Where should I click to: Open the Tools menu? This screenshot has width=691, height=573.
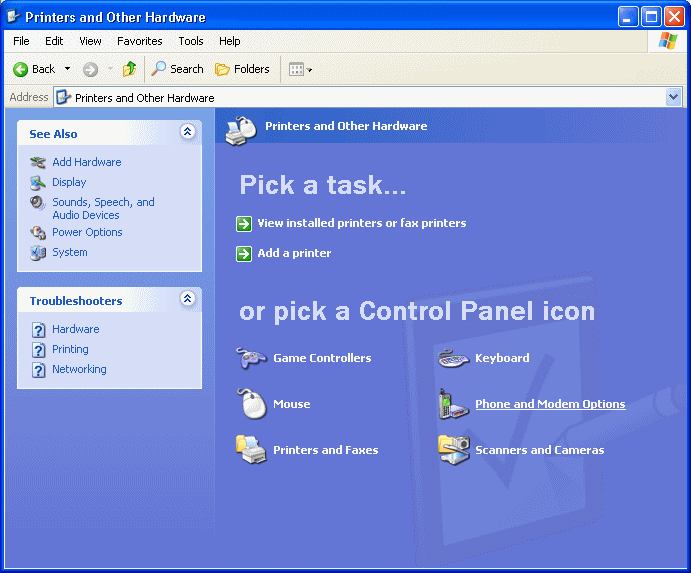(x=190, y=41)
